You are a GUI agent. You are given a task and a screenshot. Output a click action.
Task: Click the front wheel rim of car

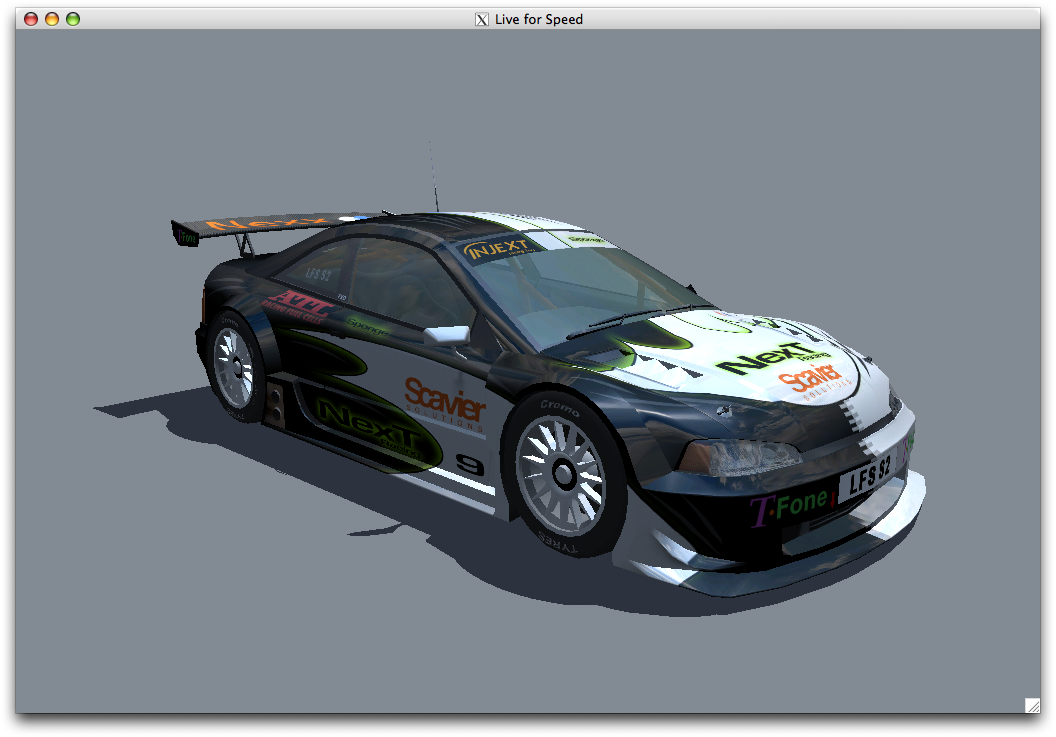coord(560,474)
